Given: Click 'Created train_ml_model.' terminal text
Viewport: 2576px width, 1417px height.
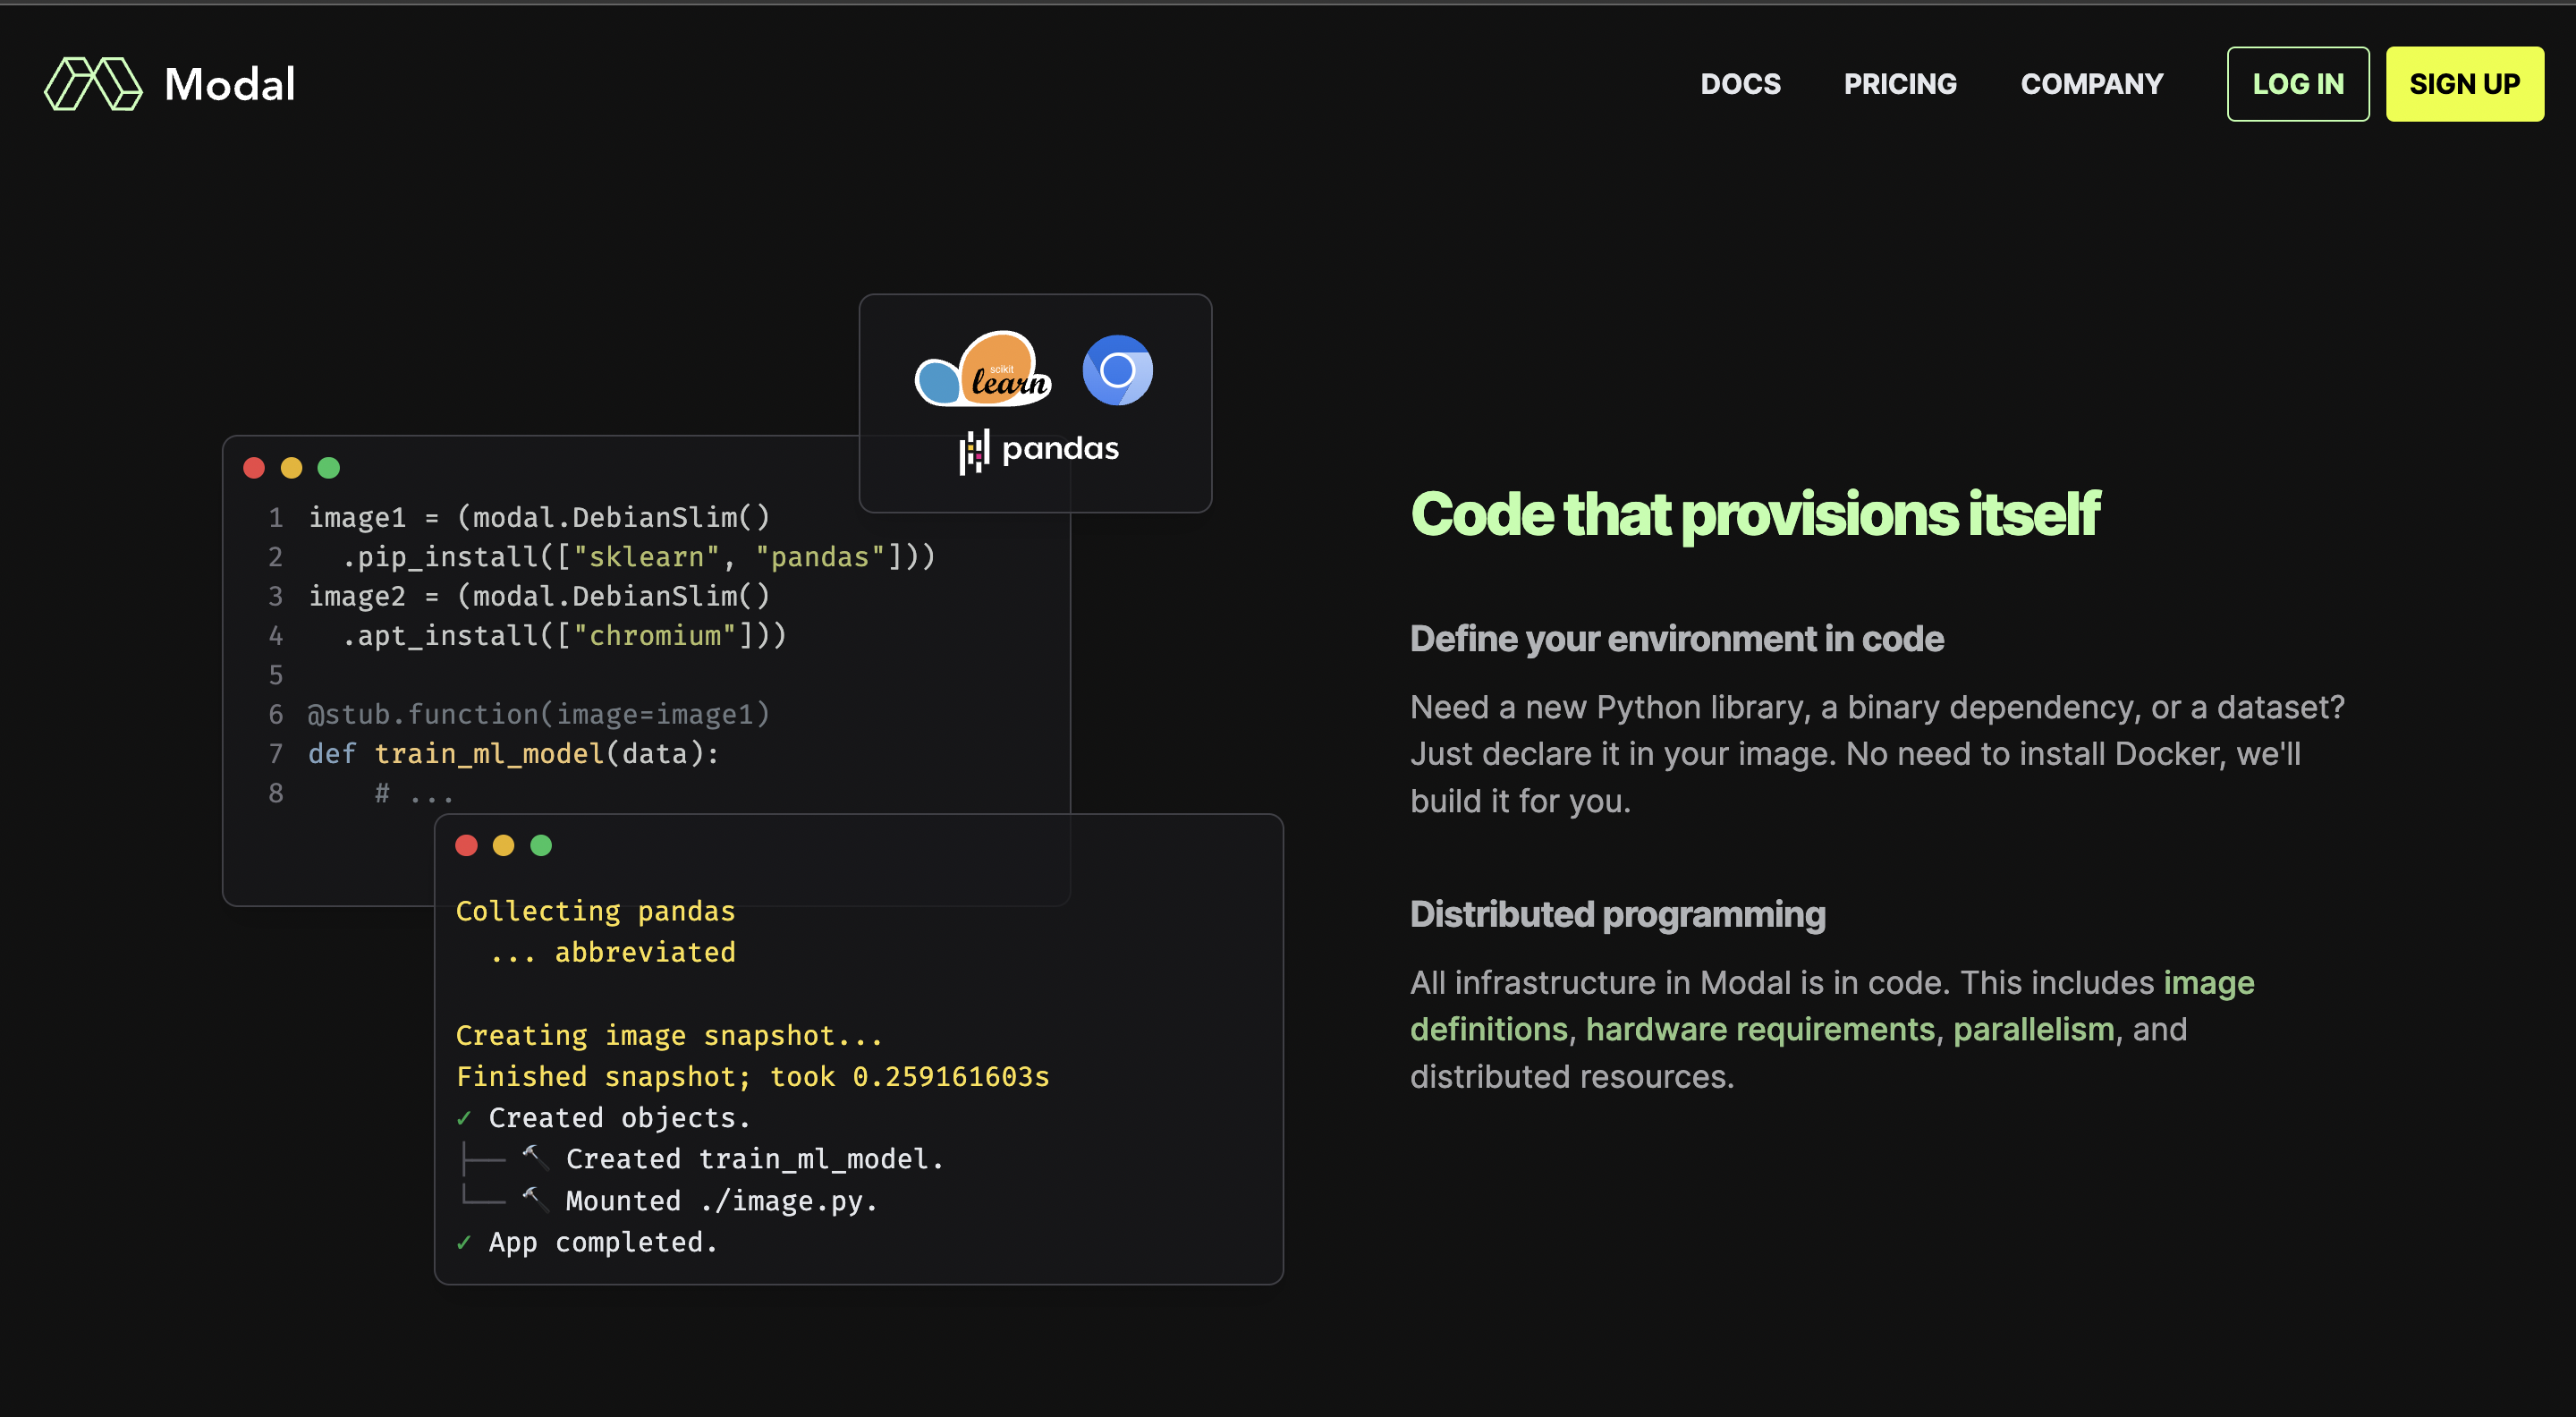Looking at the screenshot, I should (755, 1160).
